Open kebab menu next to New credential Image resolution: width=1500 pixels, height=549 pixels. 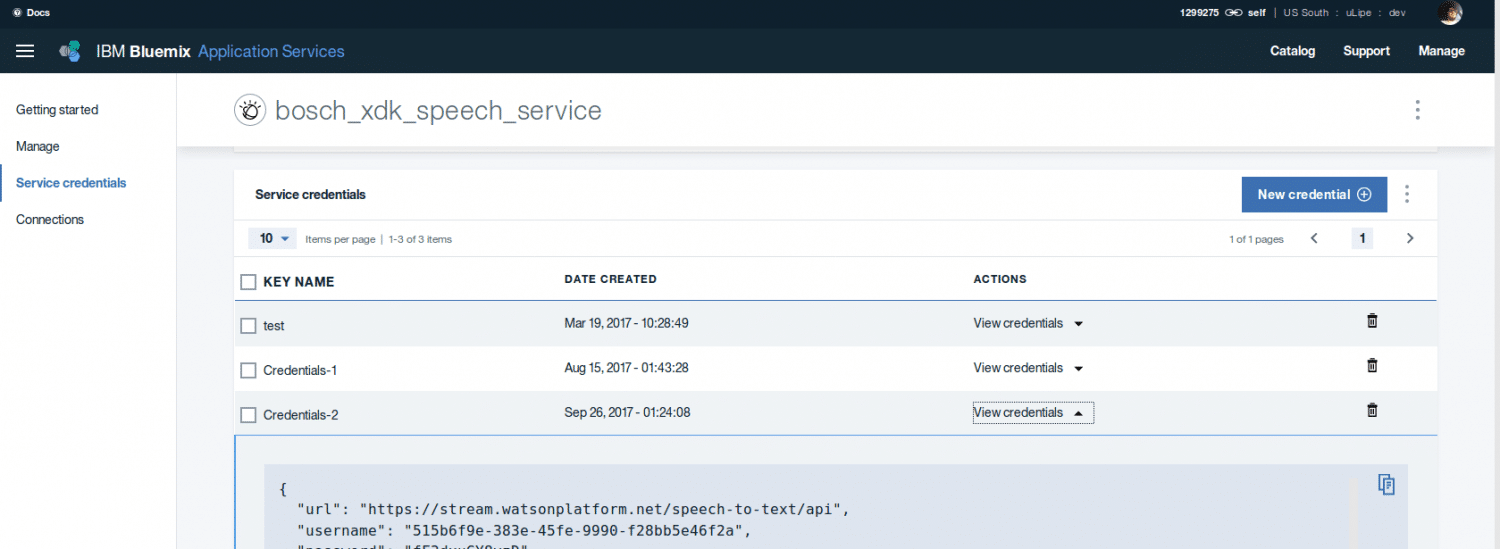point(1407,194)
